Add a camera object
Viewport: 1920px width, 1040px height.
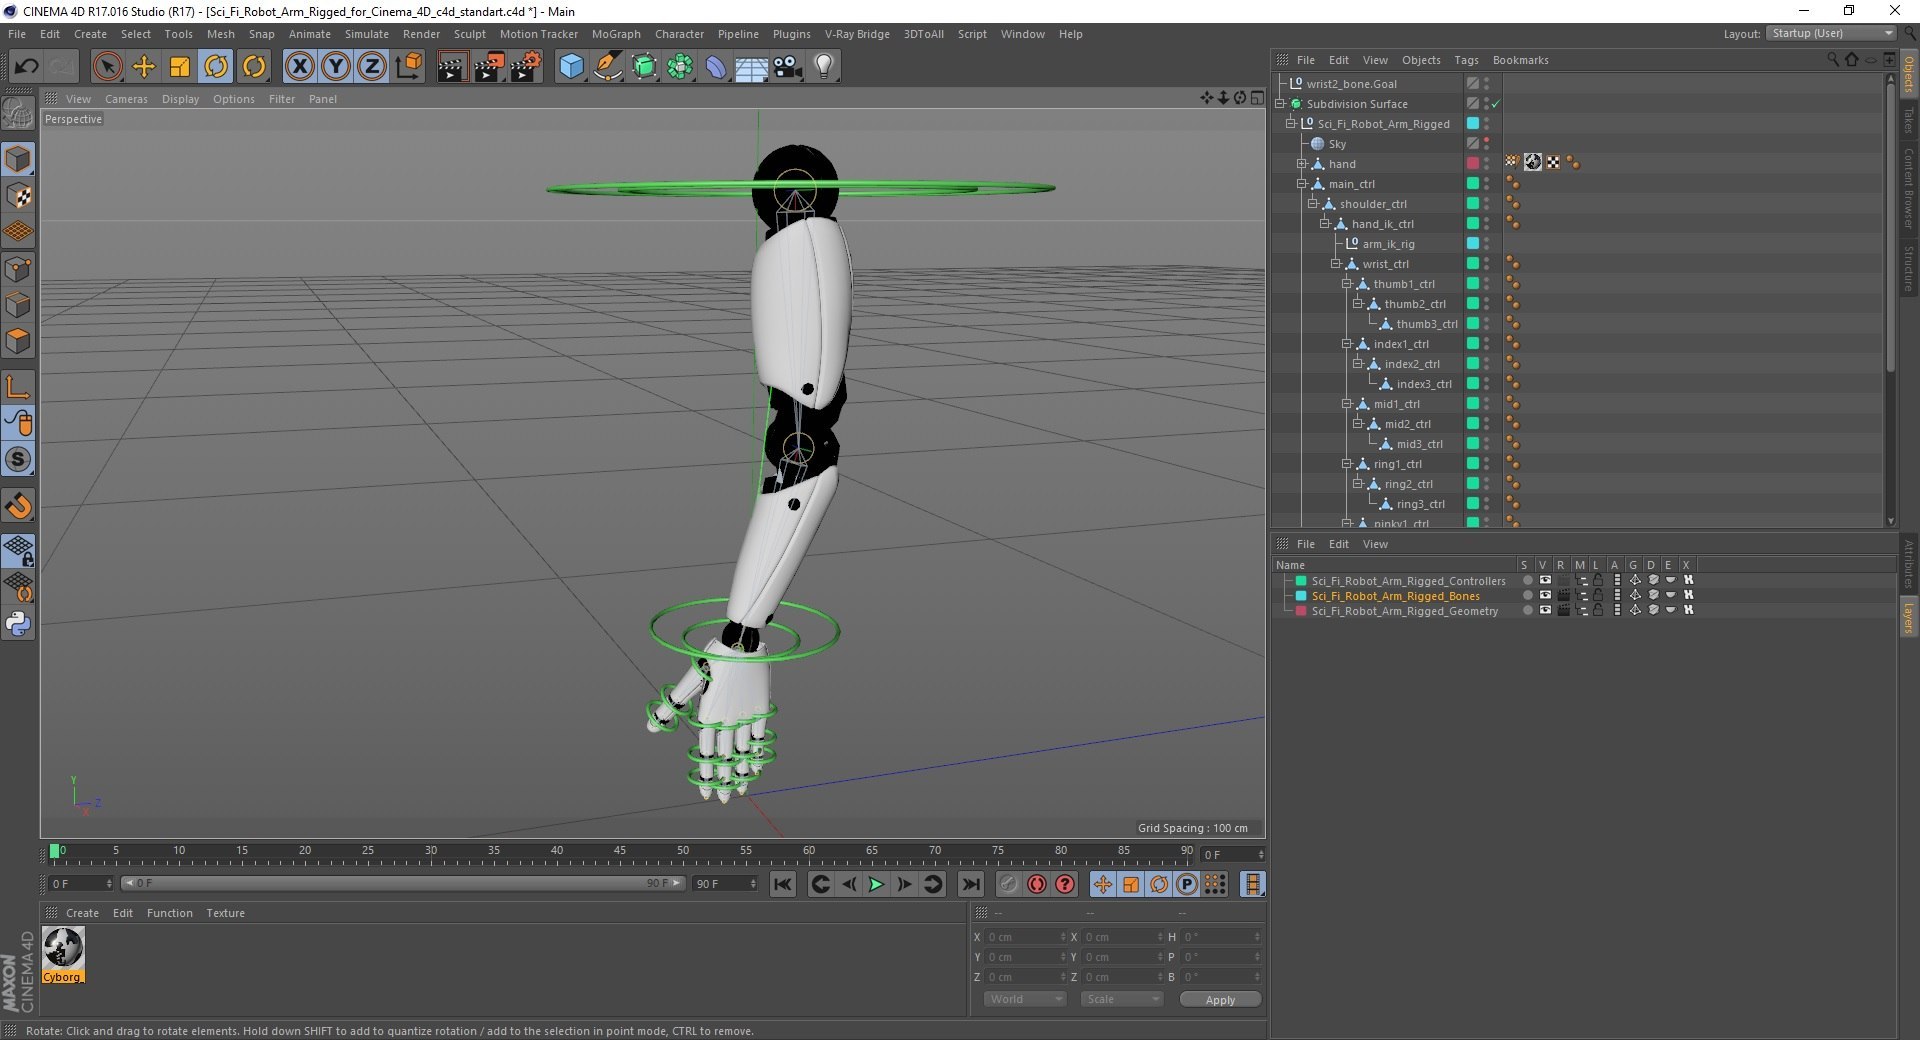click(787, 67)
